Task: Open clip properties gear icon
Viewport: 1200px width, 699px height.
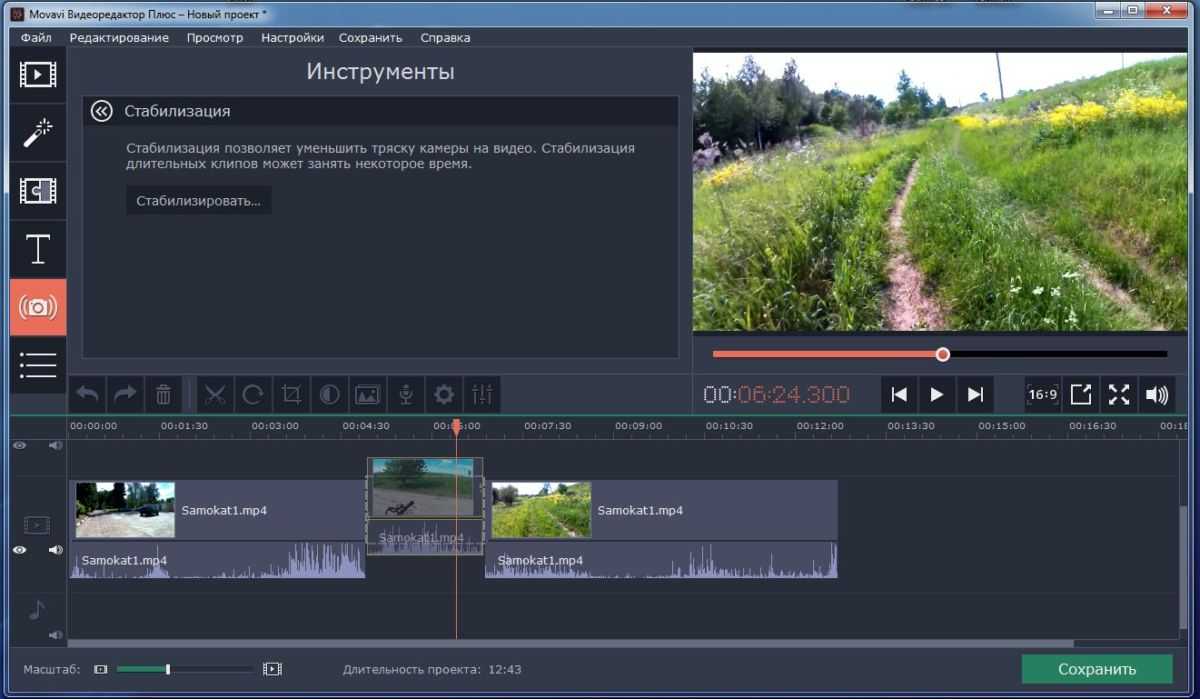Action: [x=444, y=395]
